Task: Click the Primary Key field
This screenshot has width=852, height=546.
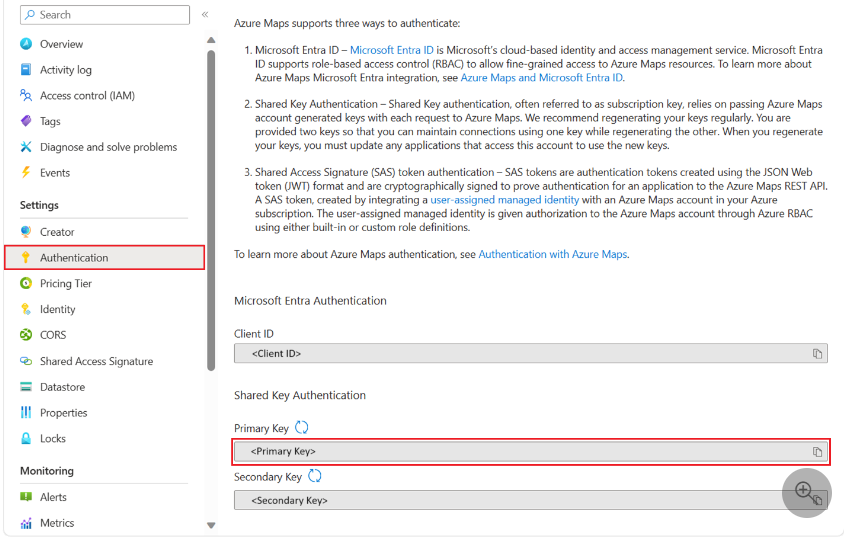Action: pyautogui.click(x=531, y=451)
